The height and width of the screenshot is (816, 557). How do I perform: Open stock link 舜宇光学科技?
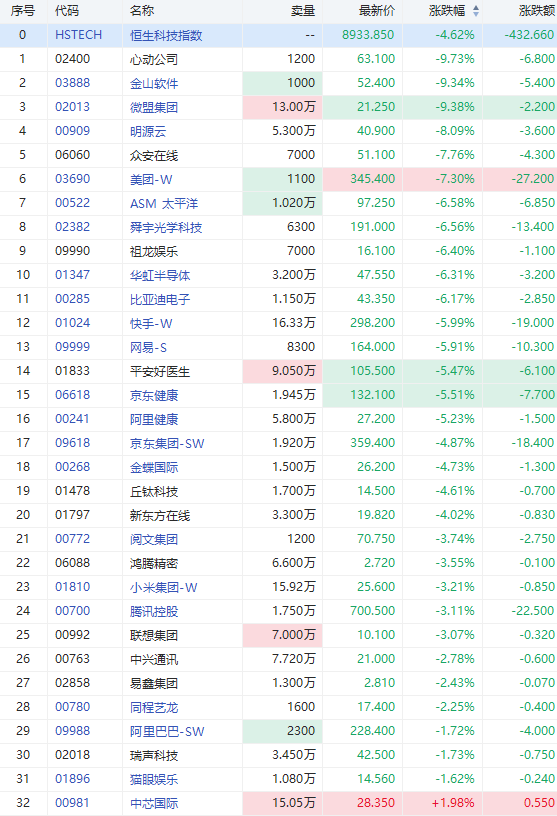coord(166,227)
